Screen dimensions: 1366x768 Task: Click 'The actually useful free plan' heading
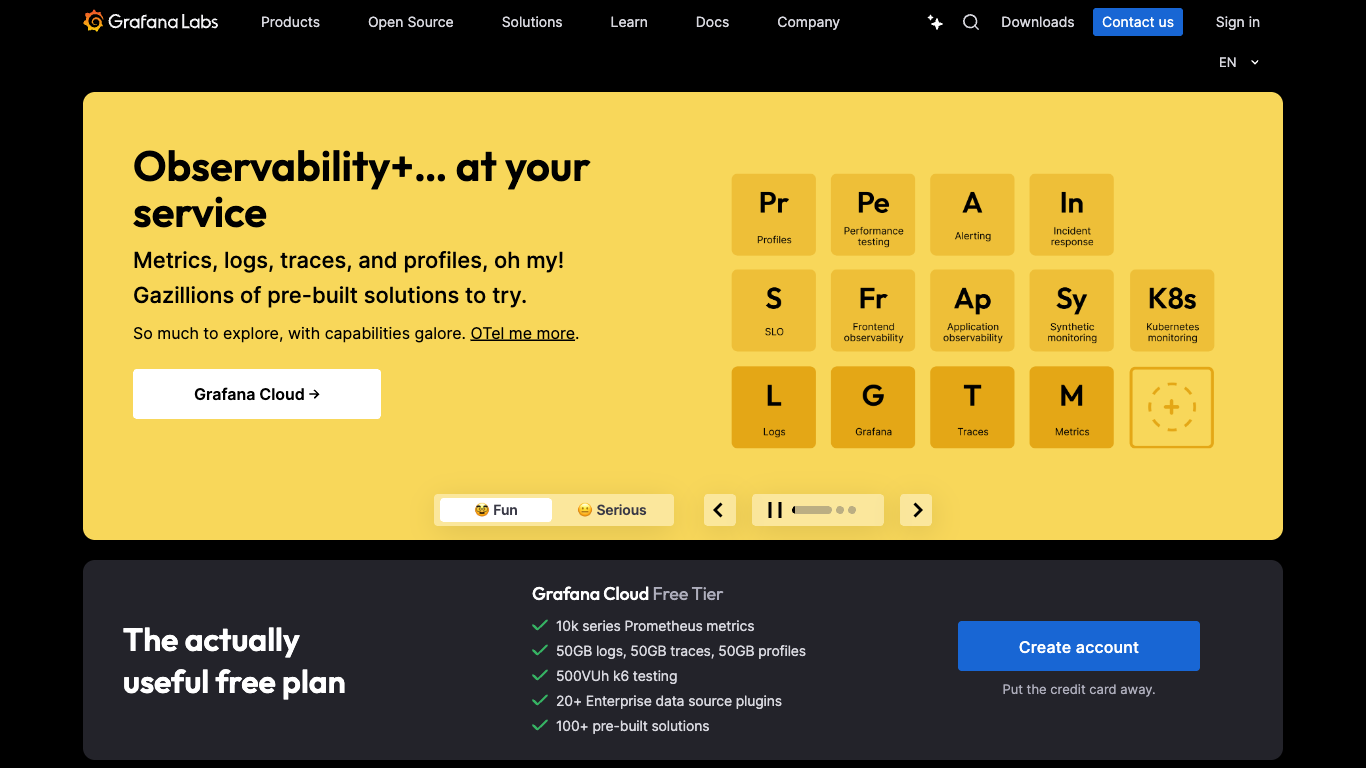tap(234, 661)
